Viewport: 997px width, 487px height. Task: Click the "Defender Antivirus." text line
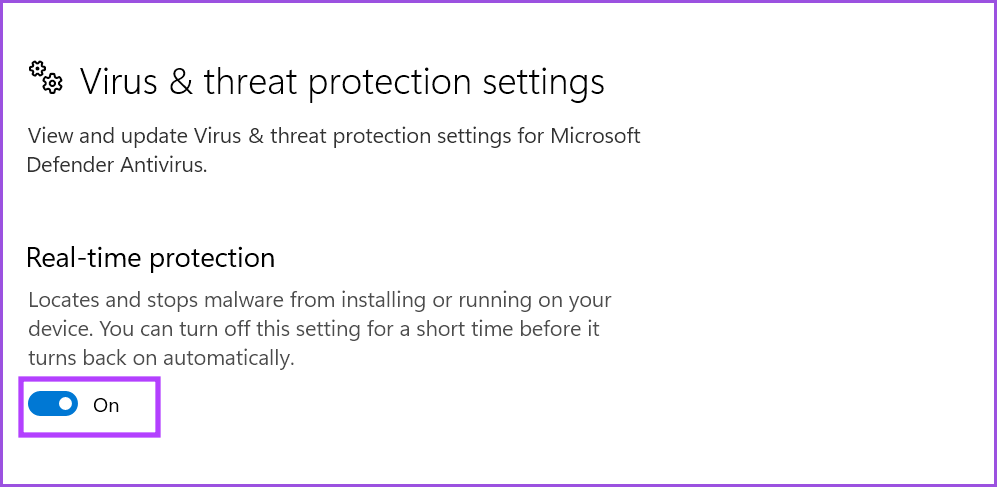pos(117,165)
